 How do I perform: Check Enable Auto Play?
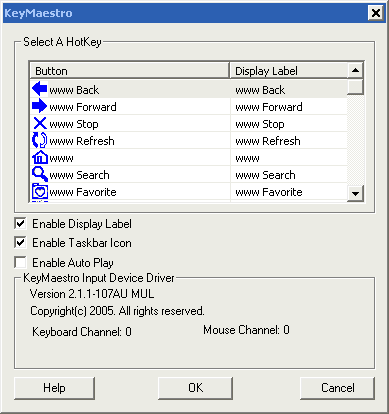(x=20, y=262)
